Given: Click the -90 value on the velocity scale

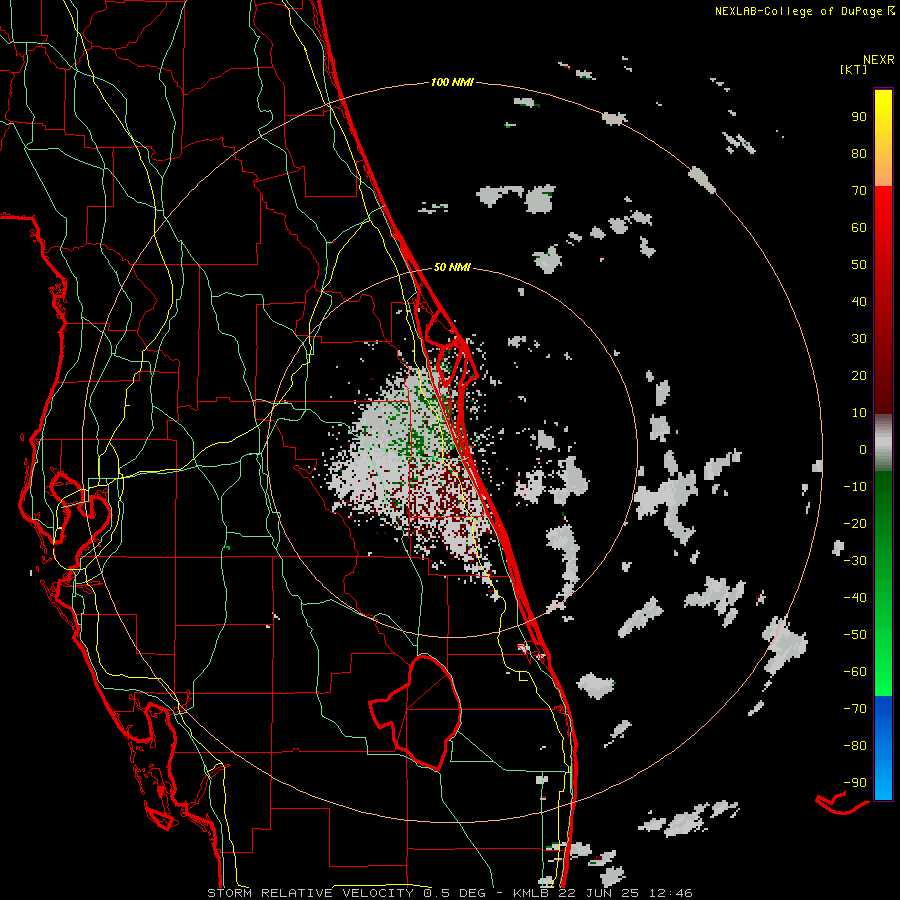Looking at the screenshot, I should 855,783.
